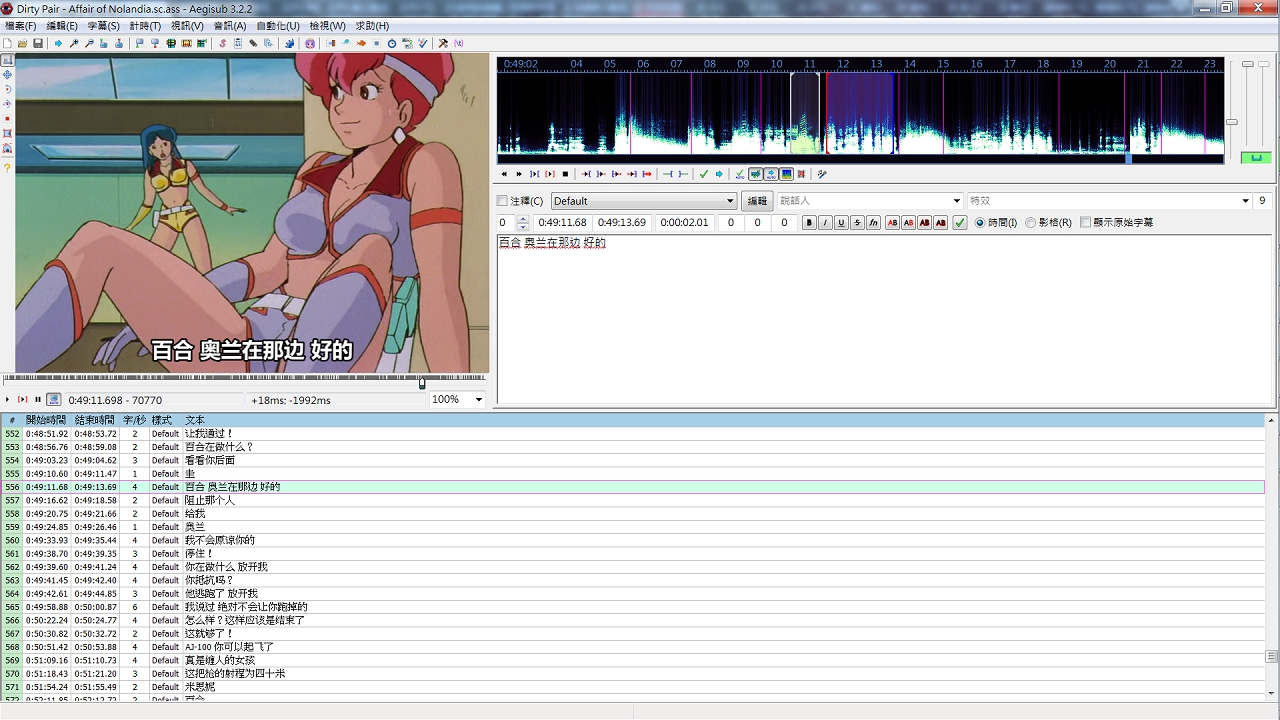Click the Underline formatting button
Viewport: 1280px width, 720px height.
(841, 223)
